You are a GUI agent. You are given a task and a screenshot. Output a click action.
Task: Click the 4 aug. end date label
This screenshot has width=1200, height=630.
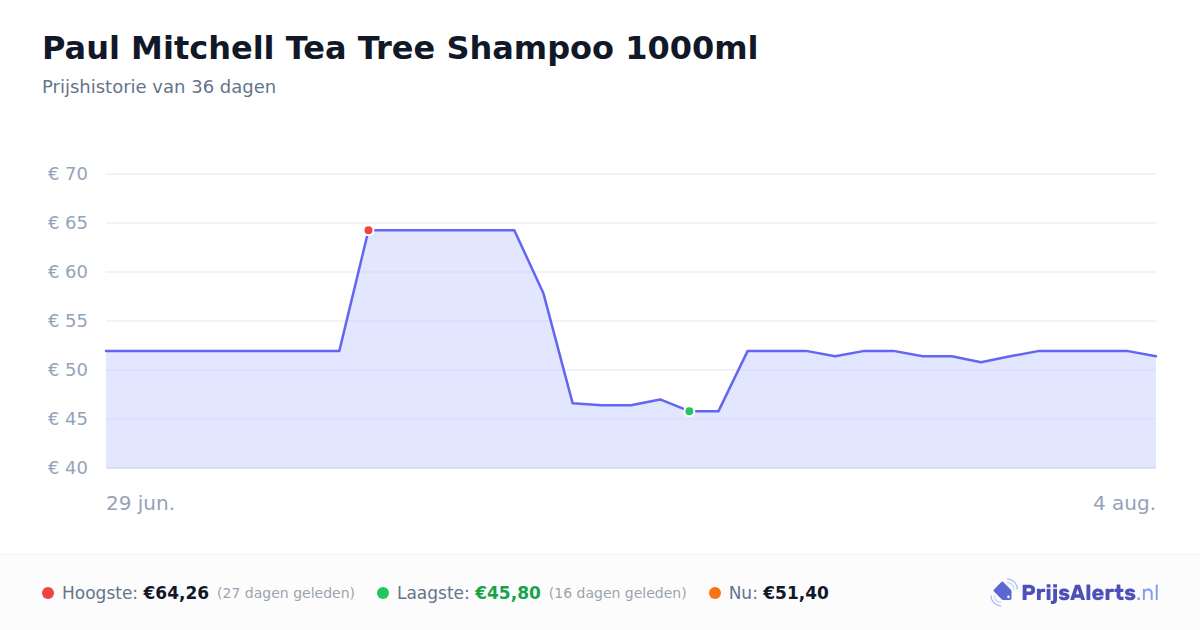tap(1124, 503)
